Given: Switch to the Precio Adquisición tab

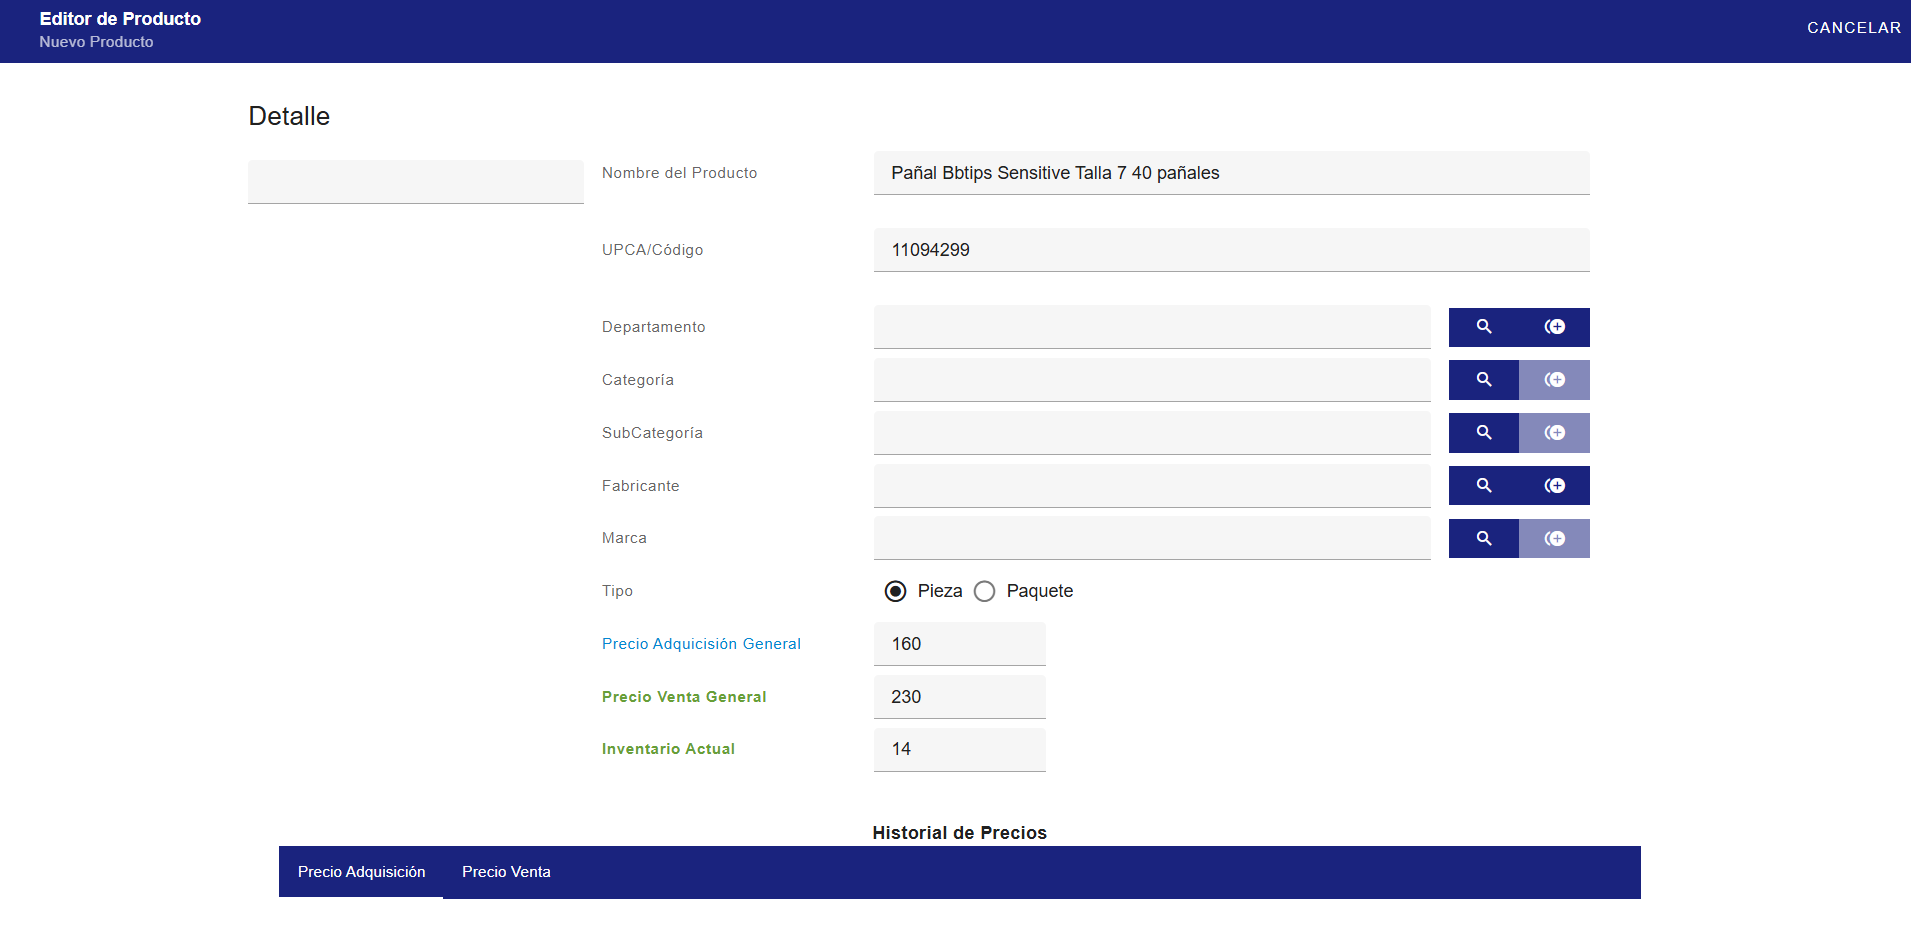Looking at the screenshot, I should point(361,872).
